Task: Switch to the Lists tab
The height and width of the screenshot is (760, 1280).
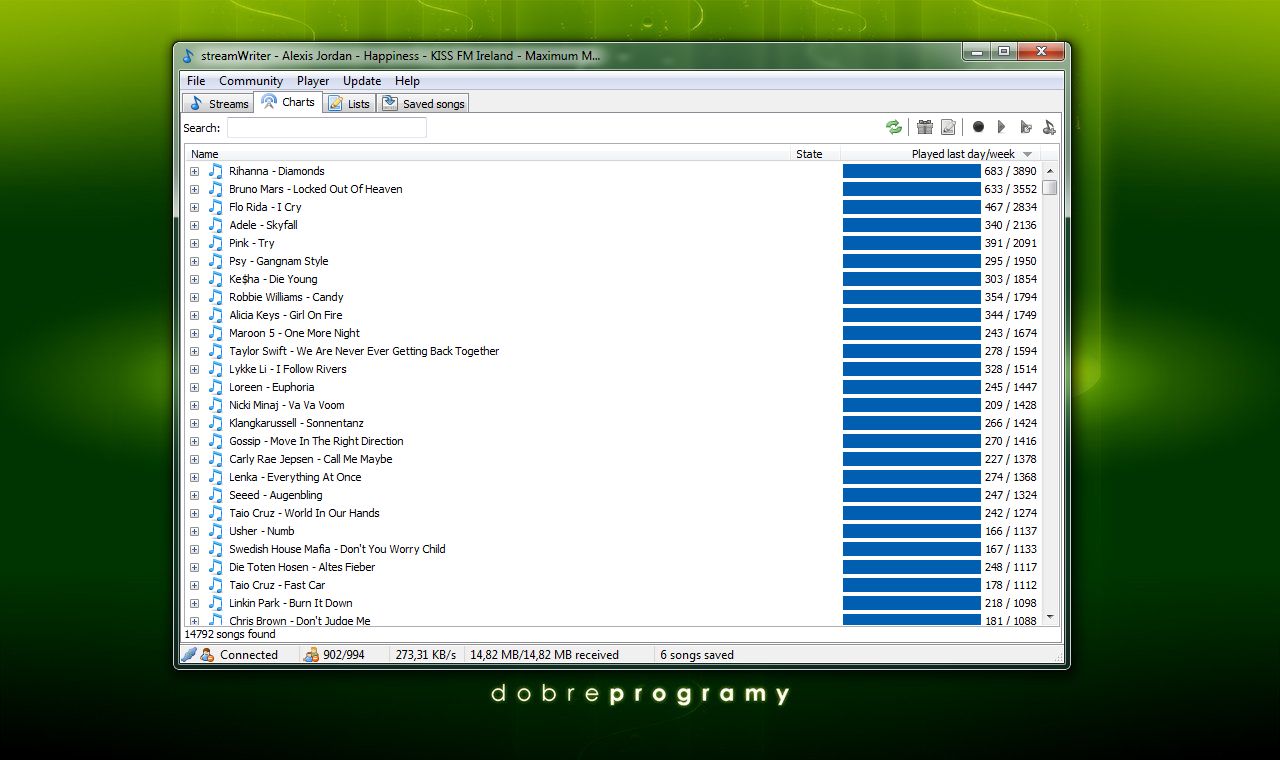Action: click(x=349, y=103)
